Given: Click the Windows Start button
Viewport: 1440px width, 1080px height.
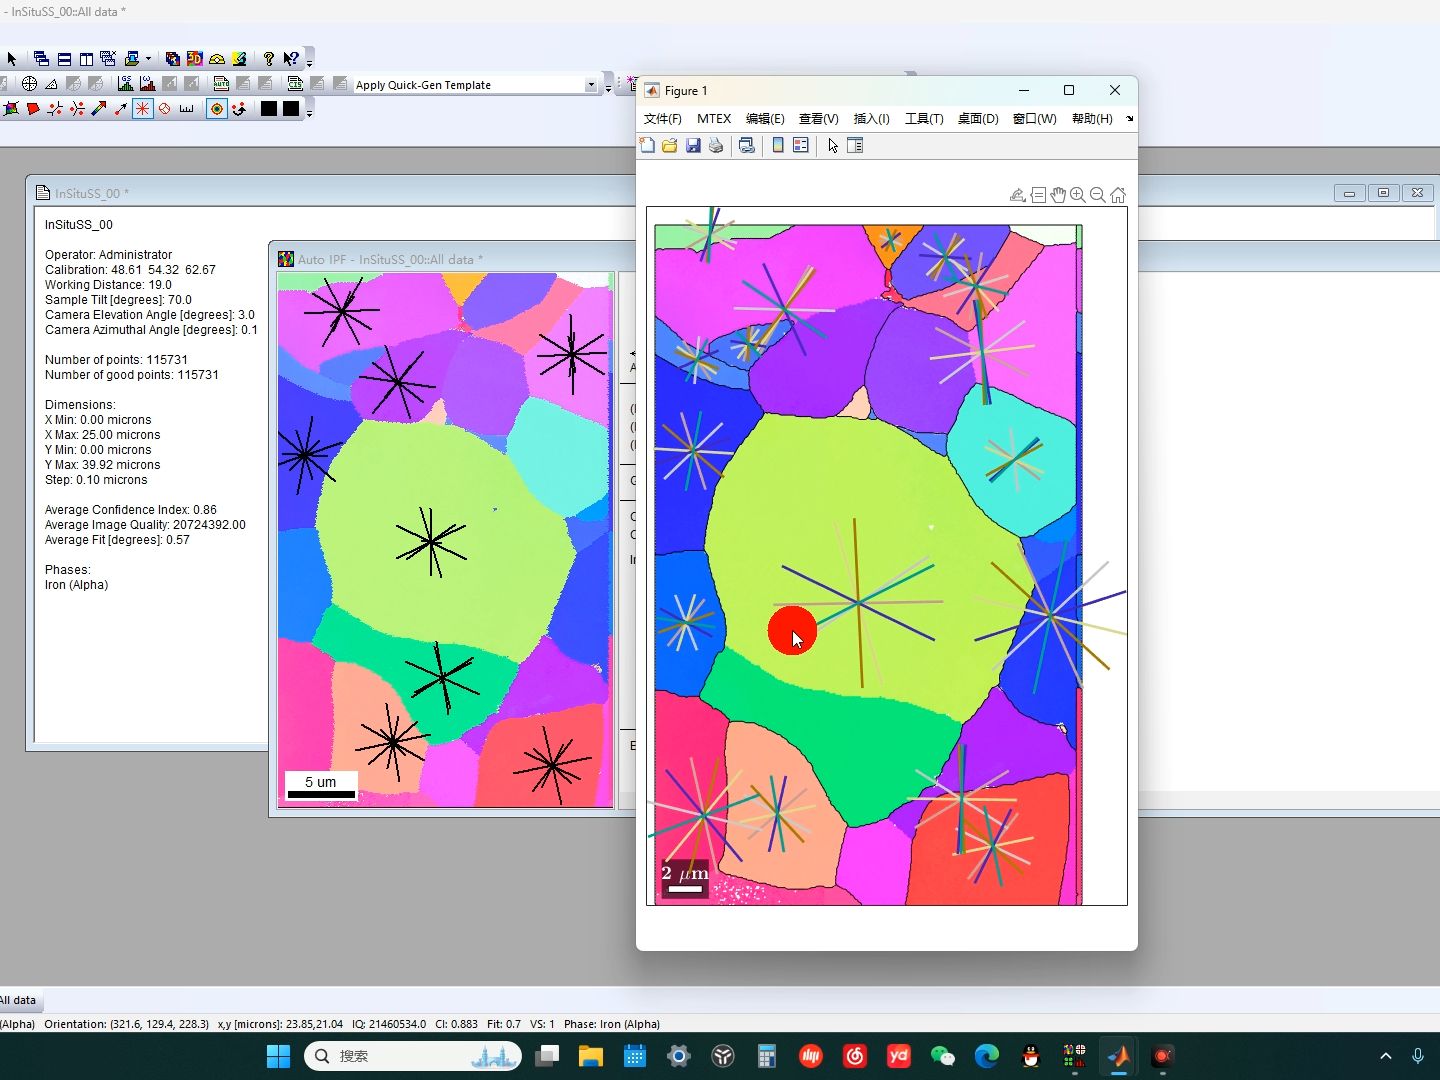Looking at the screenshot, I should point(278,1056).
